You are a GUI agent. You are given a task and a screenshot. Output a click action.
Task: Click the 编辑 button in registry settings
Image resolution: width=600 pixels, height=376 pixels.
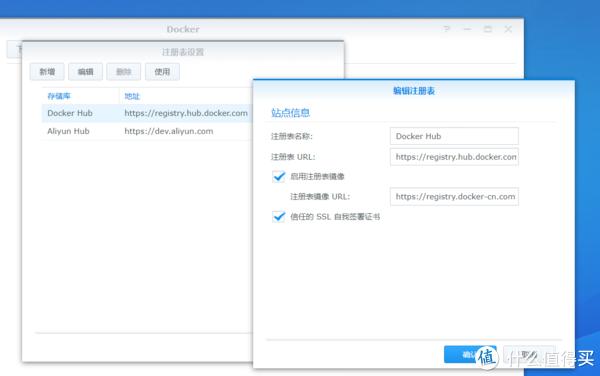tap(85, 72)
